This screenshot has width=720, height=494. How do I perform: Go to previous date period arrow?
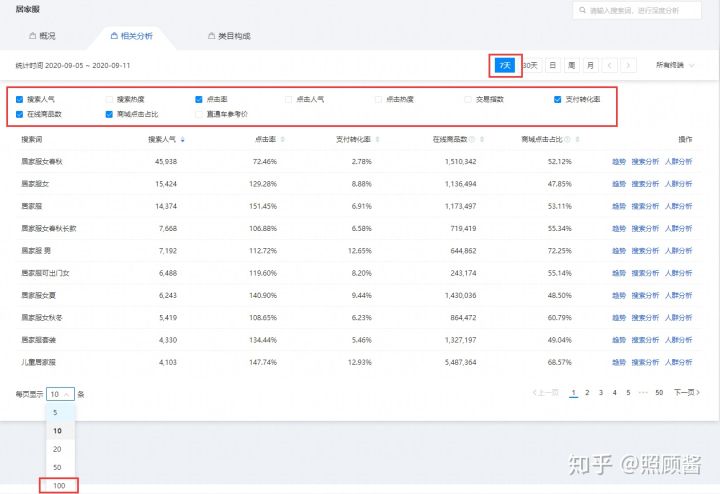coord(609,66)
